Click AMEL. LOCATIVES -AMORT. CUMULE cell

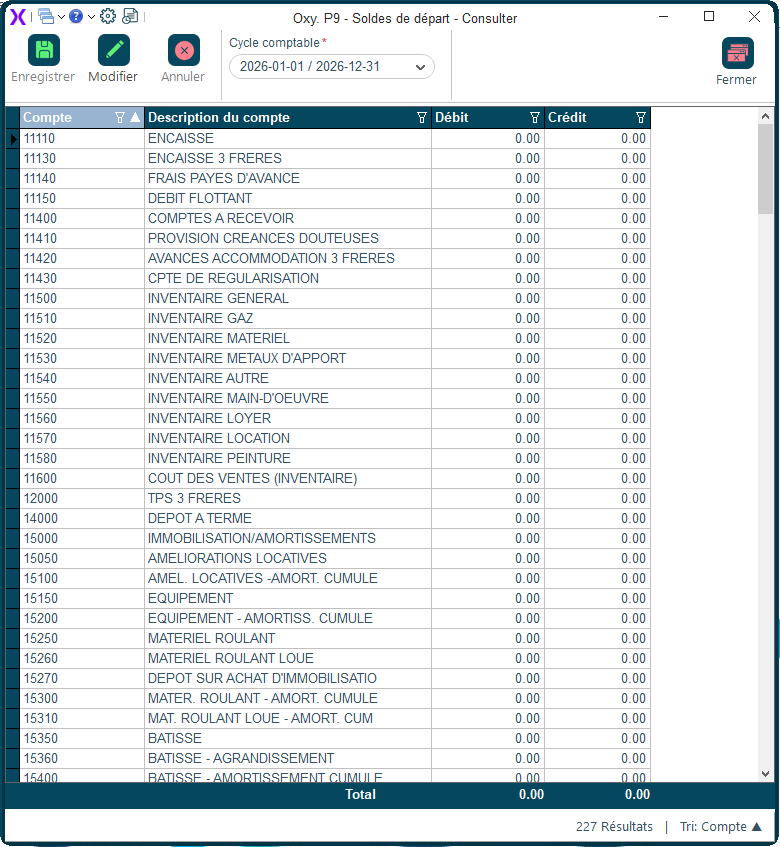pyautogui.click(x=288, y=578)
